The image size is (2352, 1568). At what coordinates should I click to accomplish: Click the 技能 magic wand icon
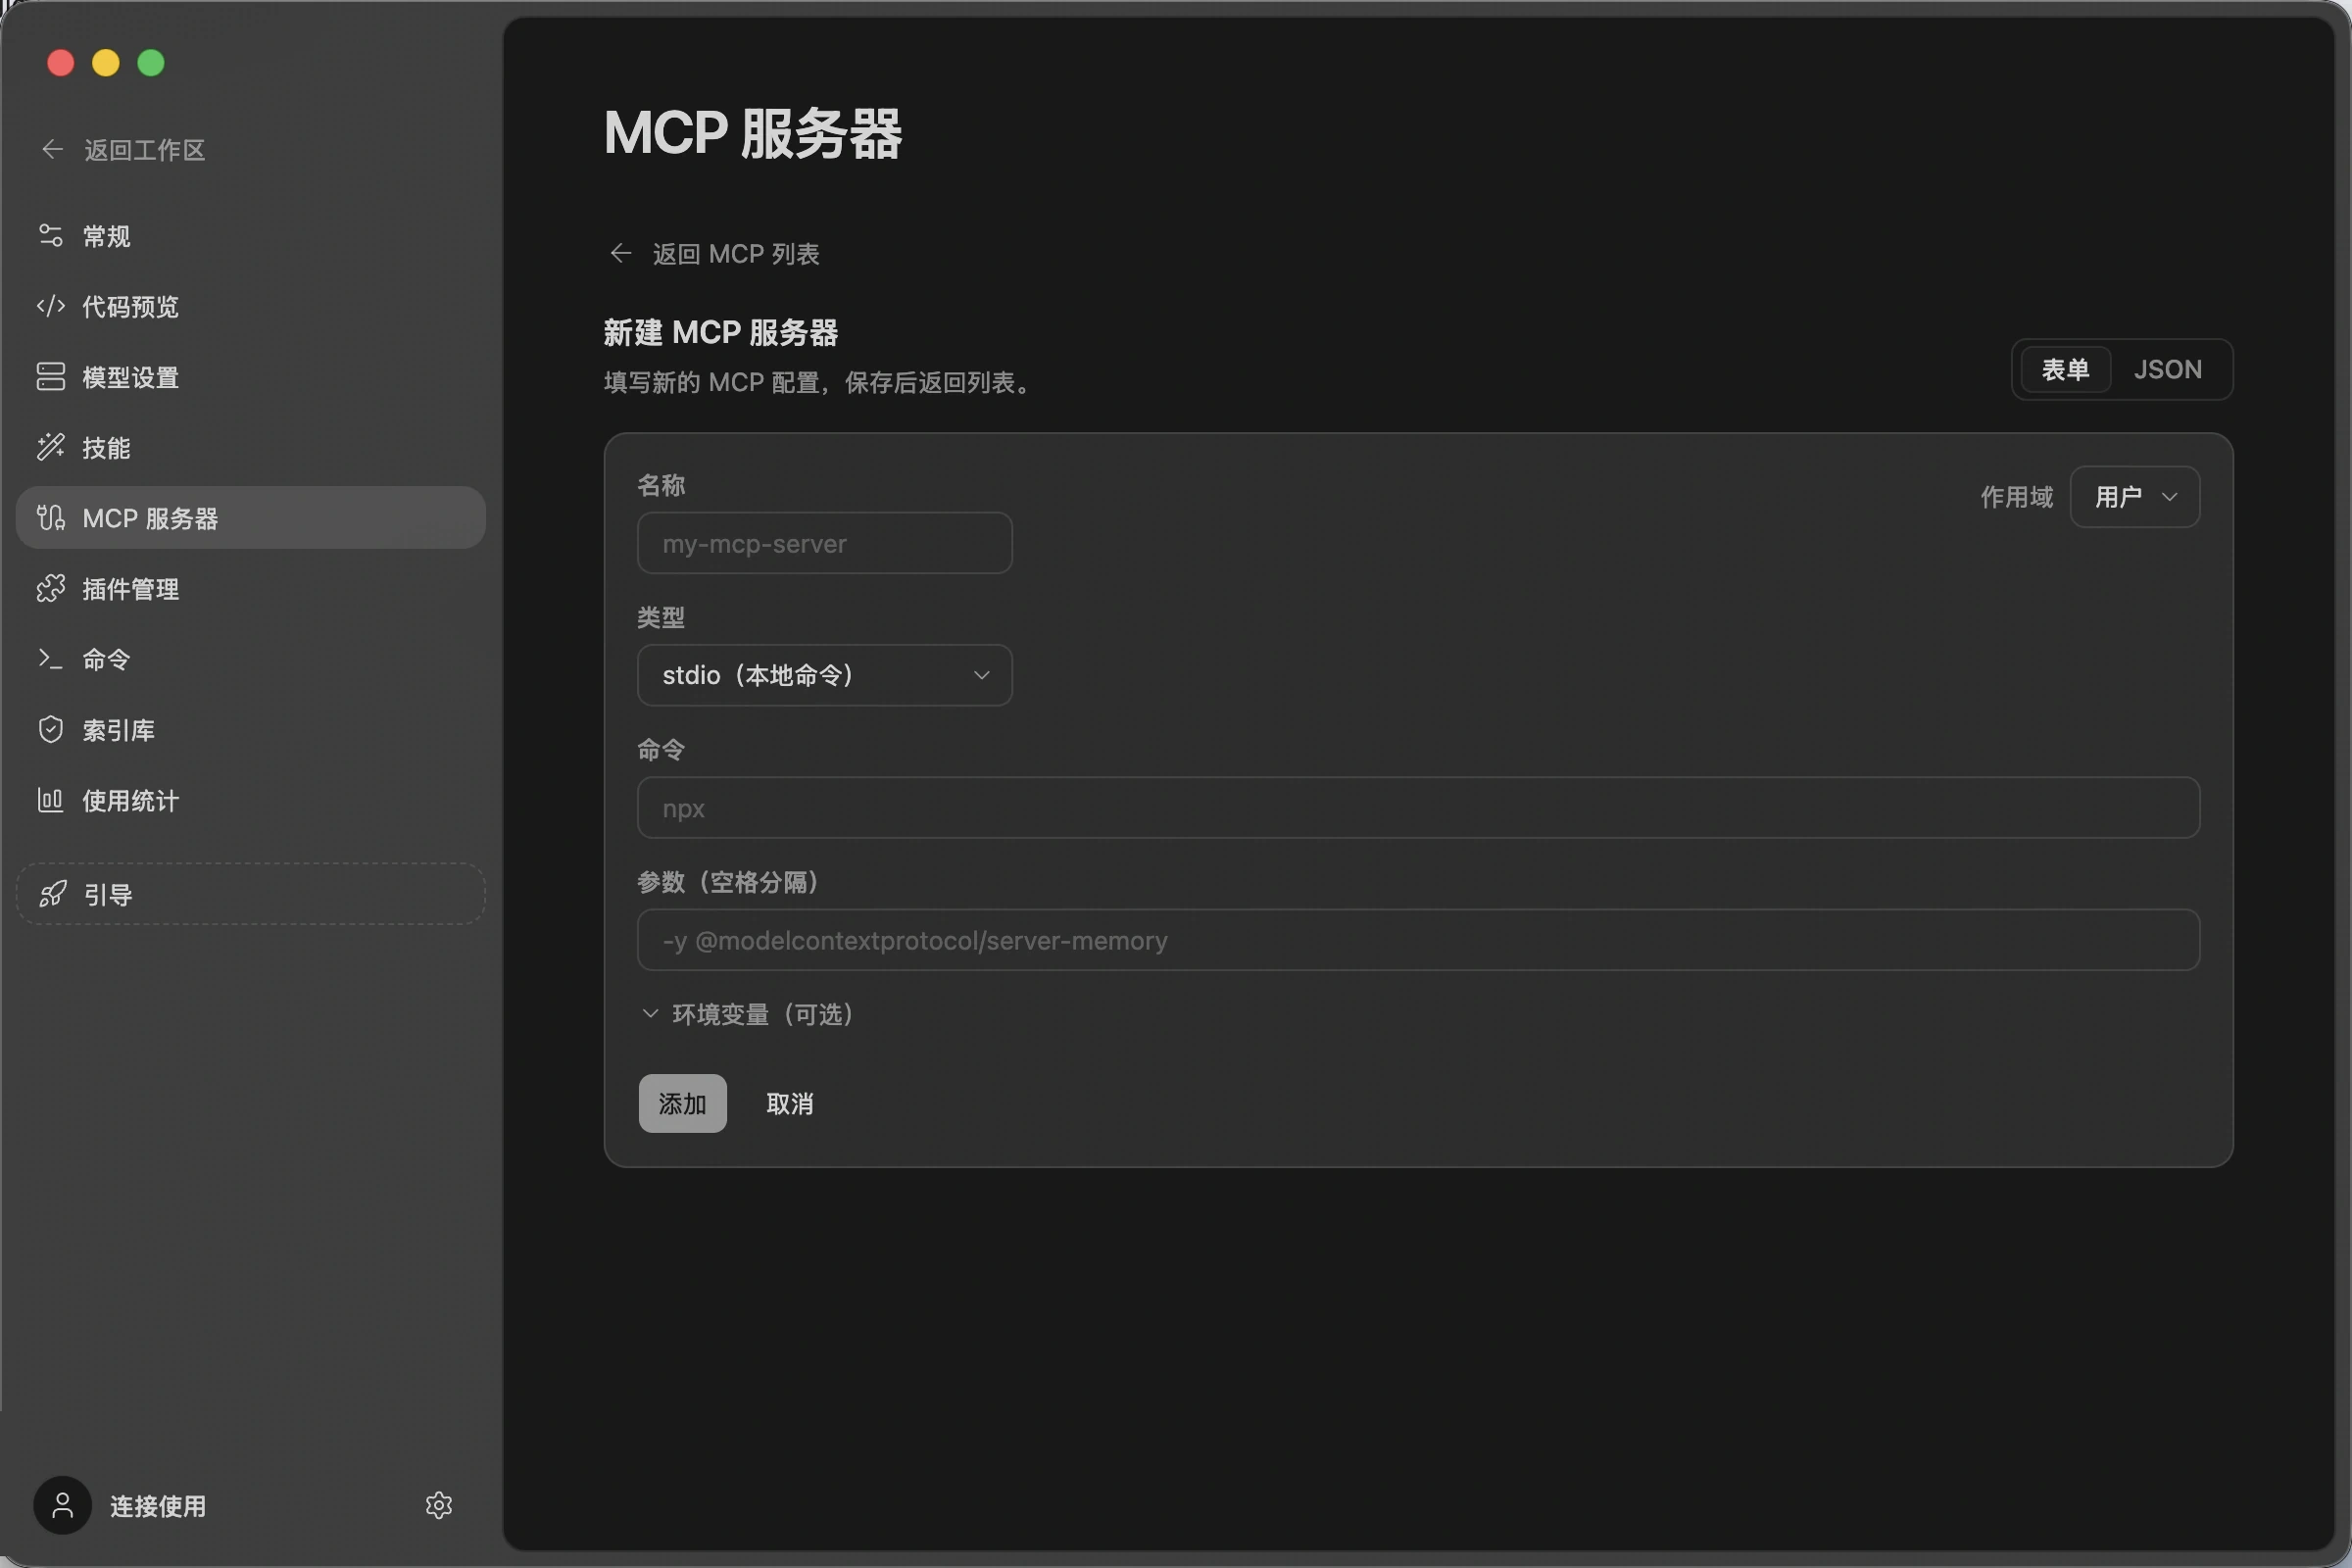pos(50,447)
